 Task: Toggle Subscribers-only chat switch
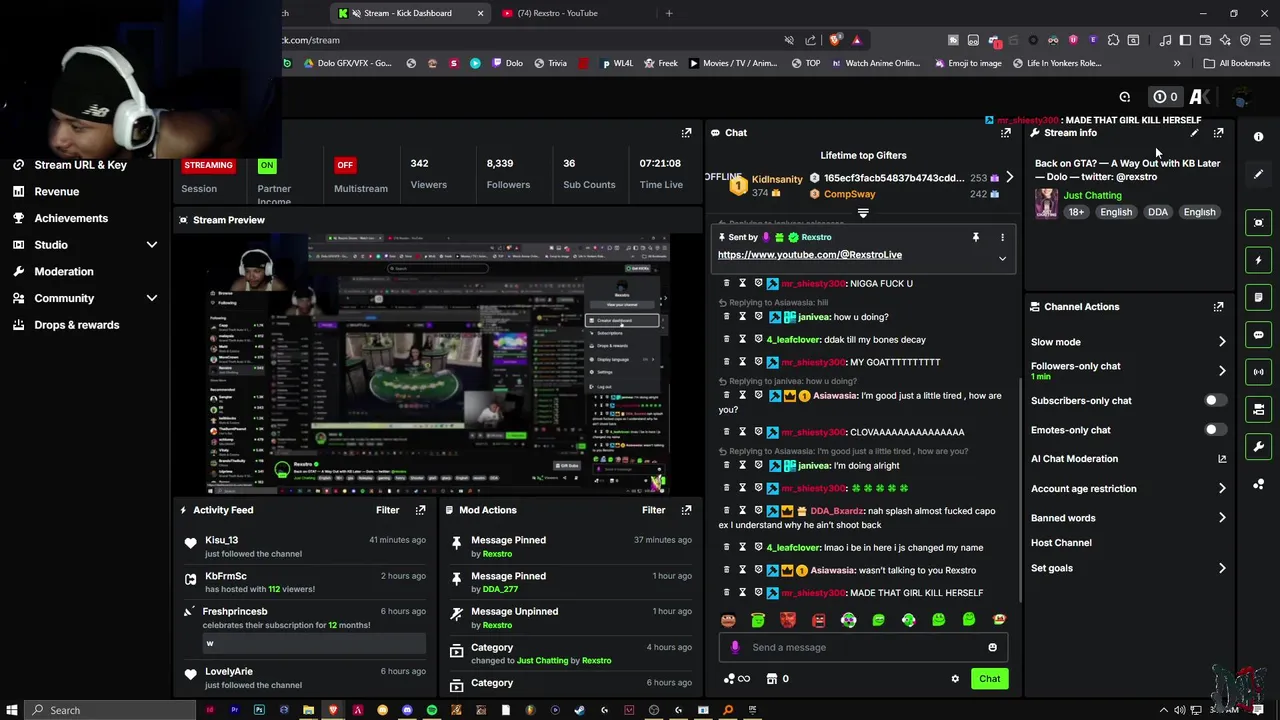(x=1214, y=401)
